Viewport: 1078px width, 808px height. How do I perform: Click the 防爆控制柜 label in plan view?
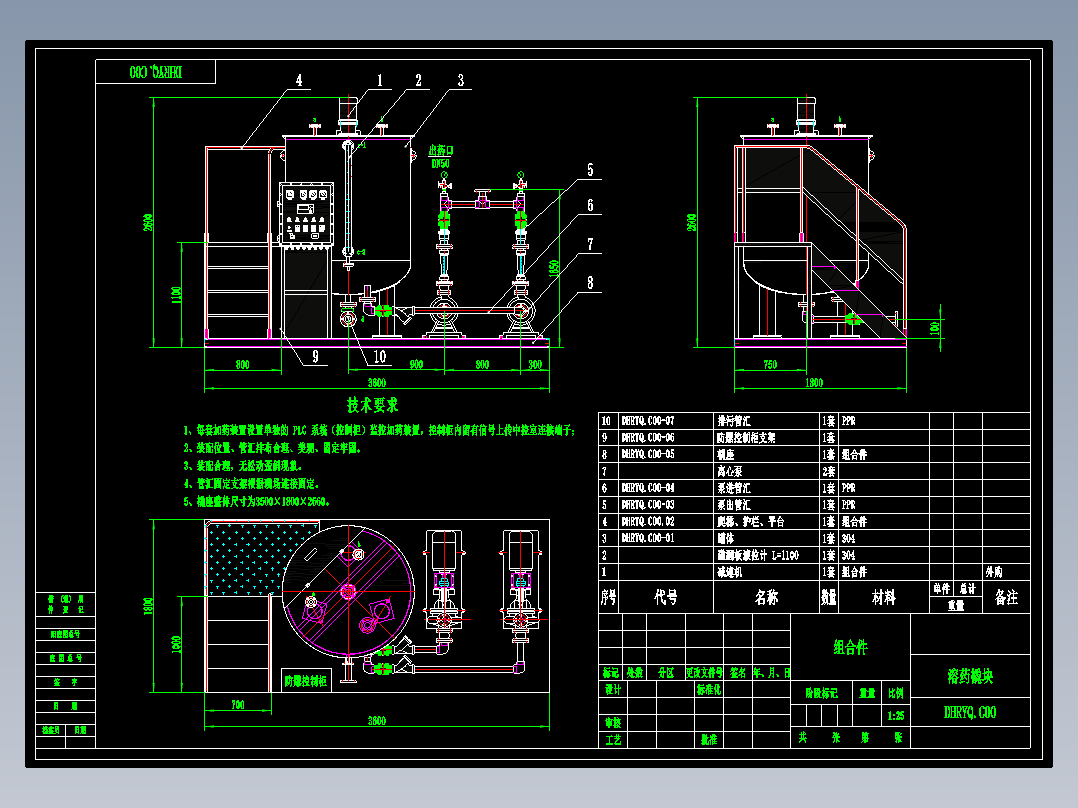[x=306, y=681]
